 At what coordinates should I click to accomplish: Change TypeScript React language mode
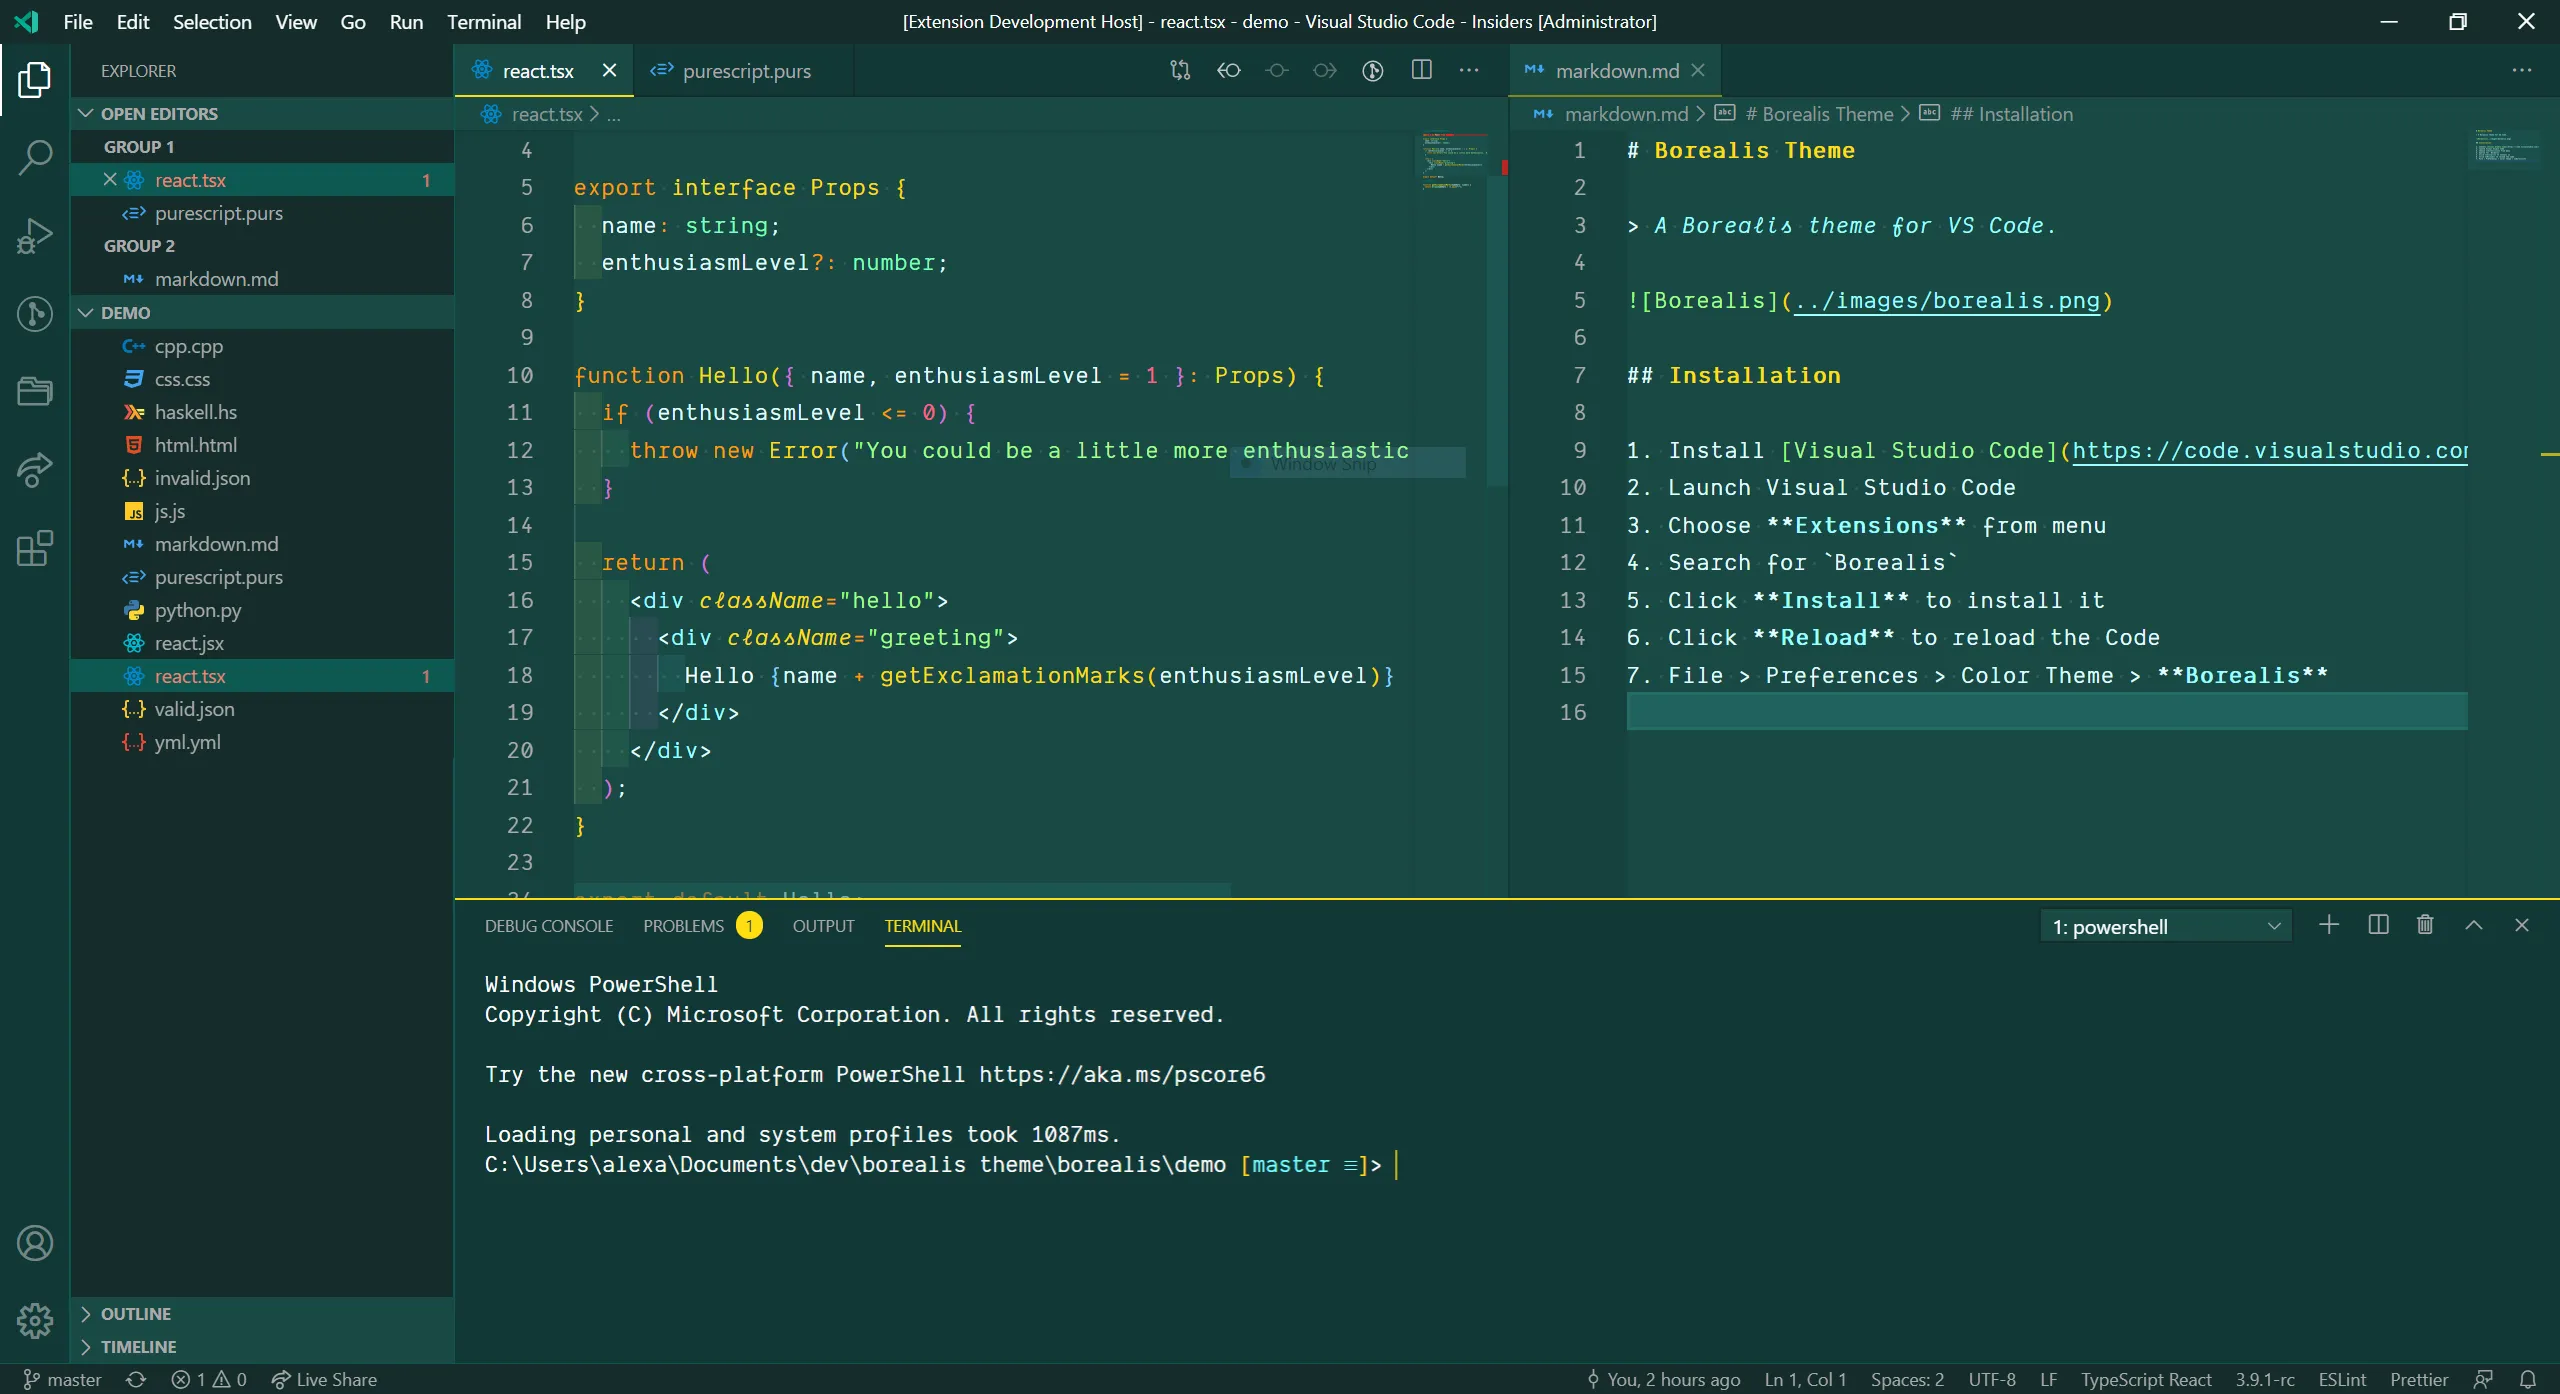coord(2146,1379)
